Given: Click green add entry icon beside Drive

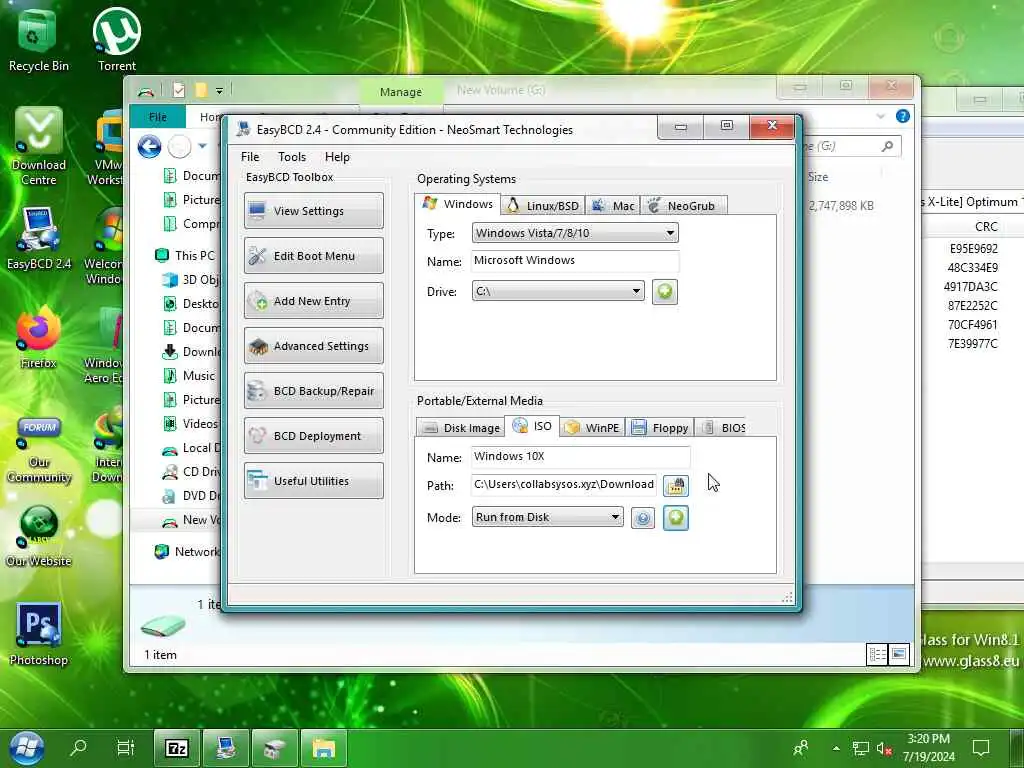Looking at the screenshot, I should [664, 291].
